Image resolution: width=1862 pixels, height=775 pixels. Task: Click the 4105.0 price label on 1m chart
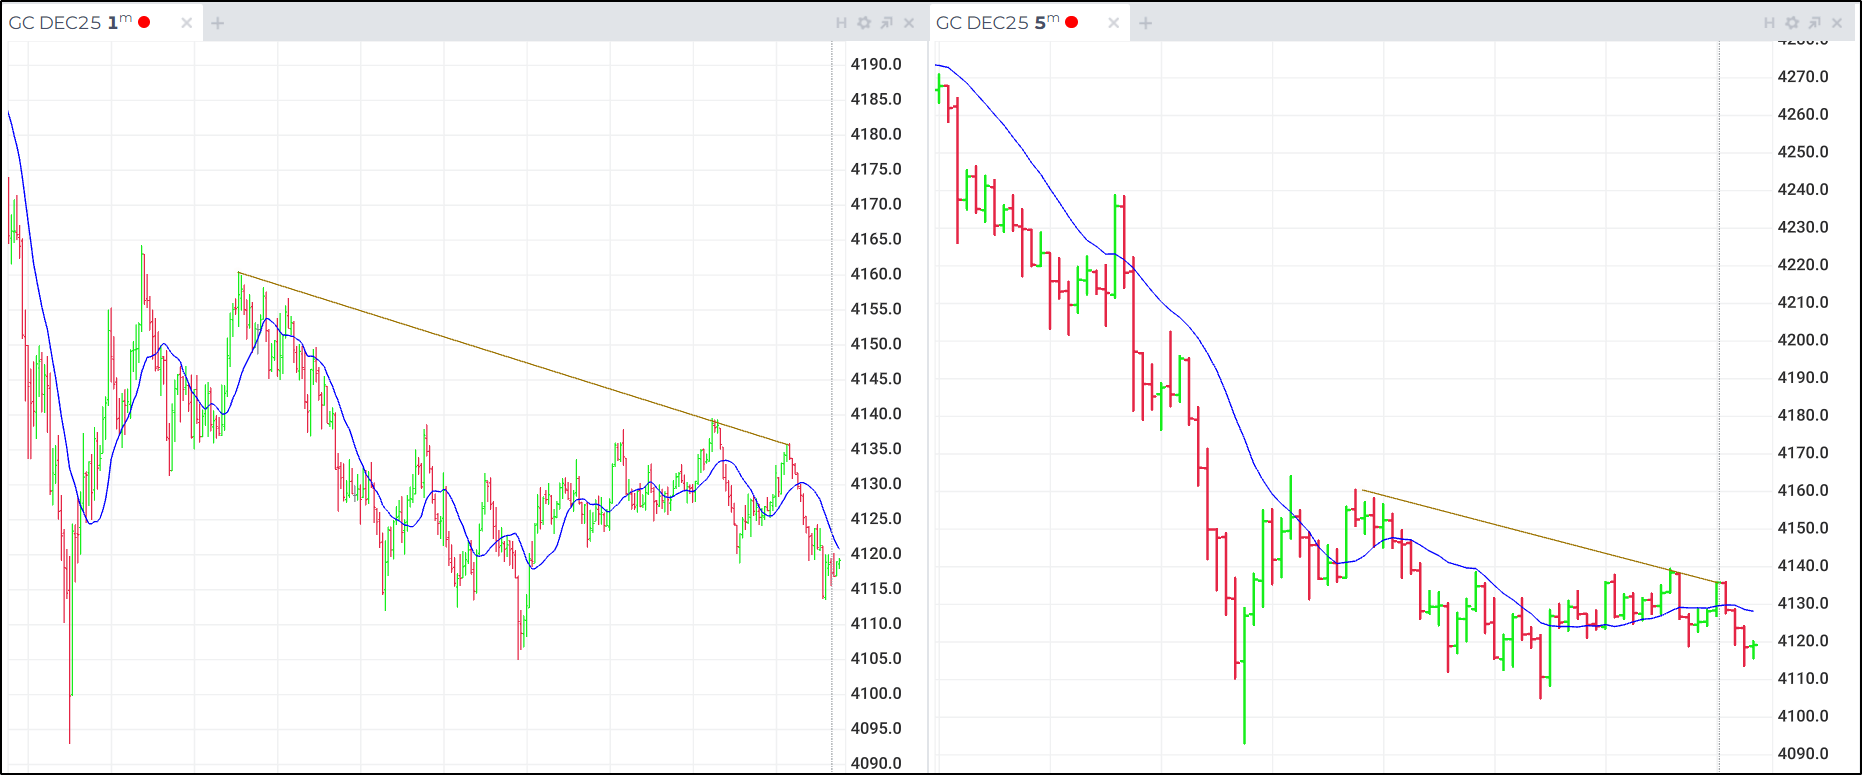876,658
